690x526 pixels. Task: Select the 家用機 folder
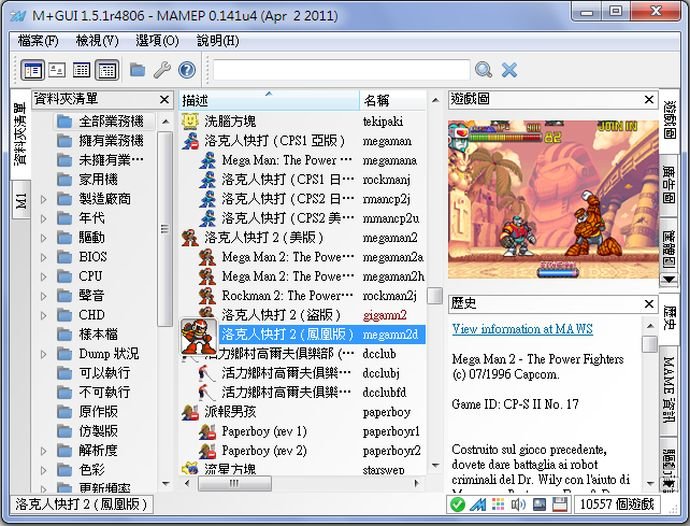pos(87,179)
